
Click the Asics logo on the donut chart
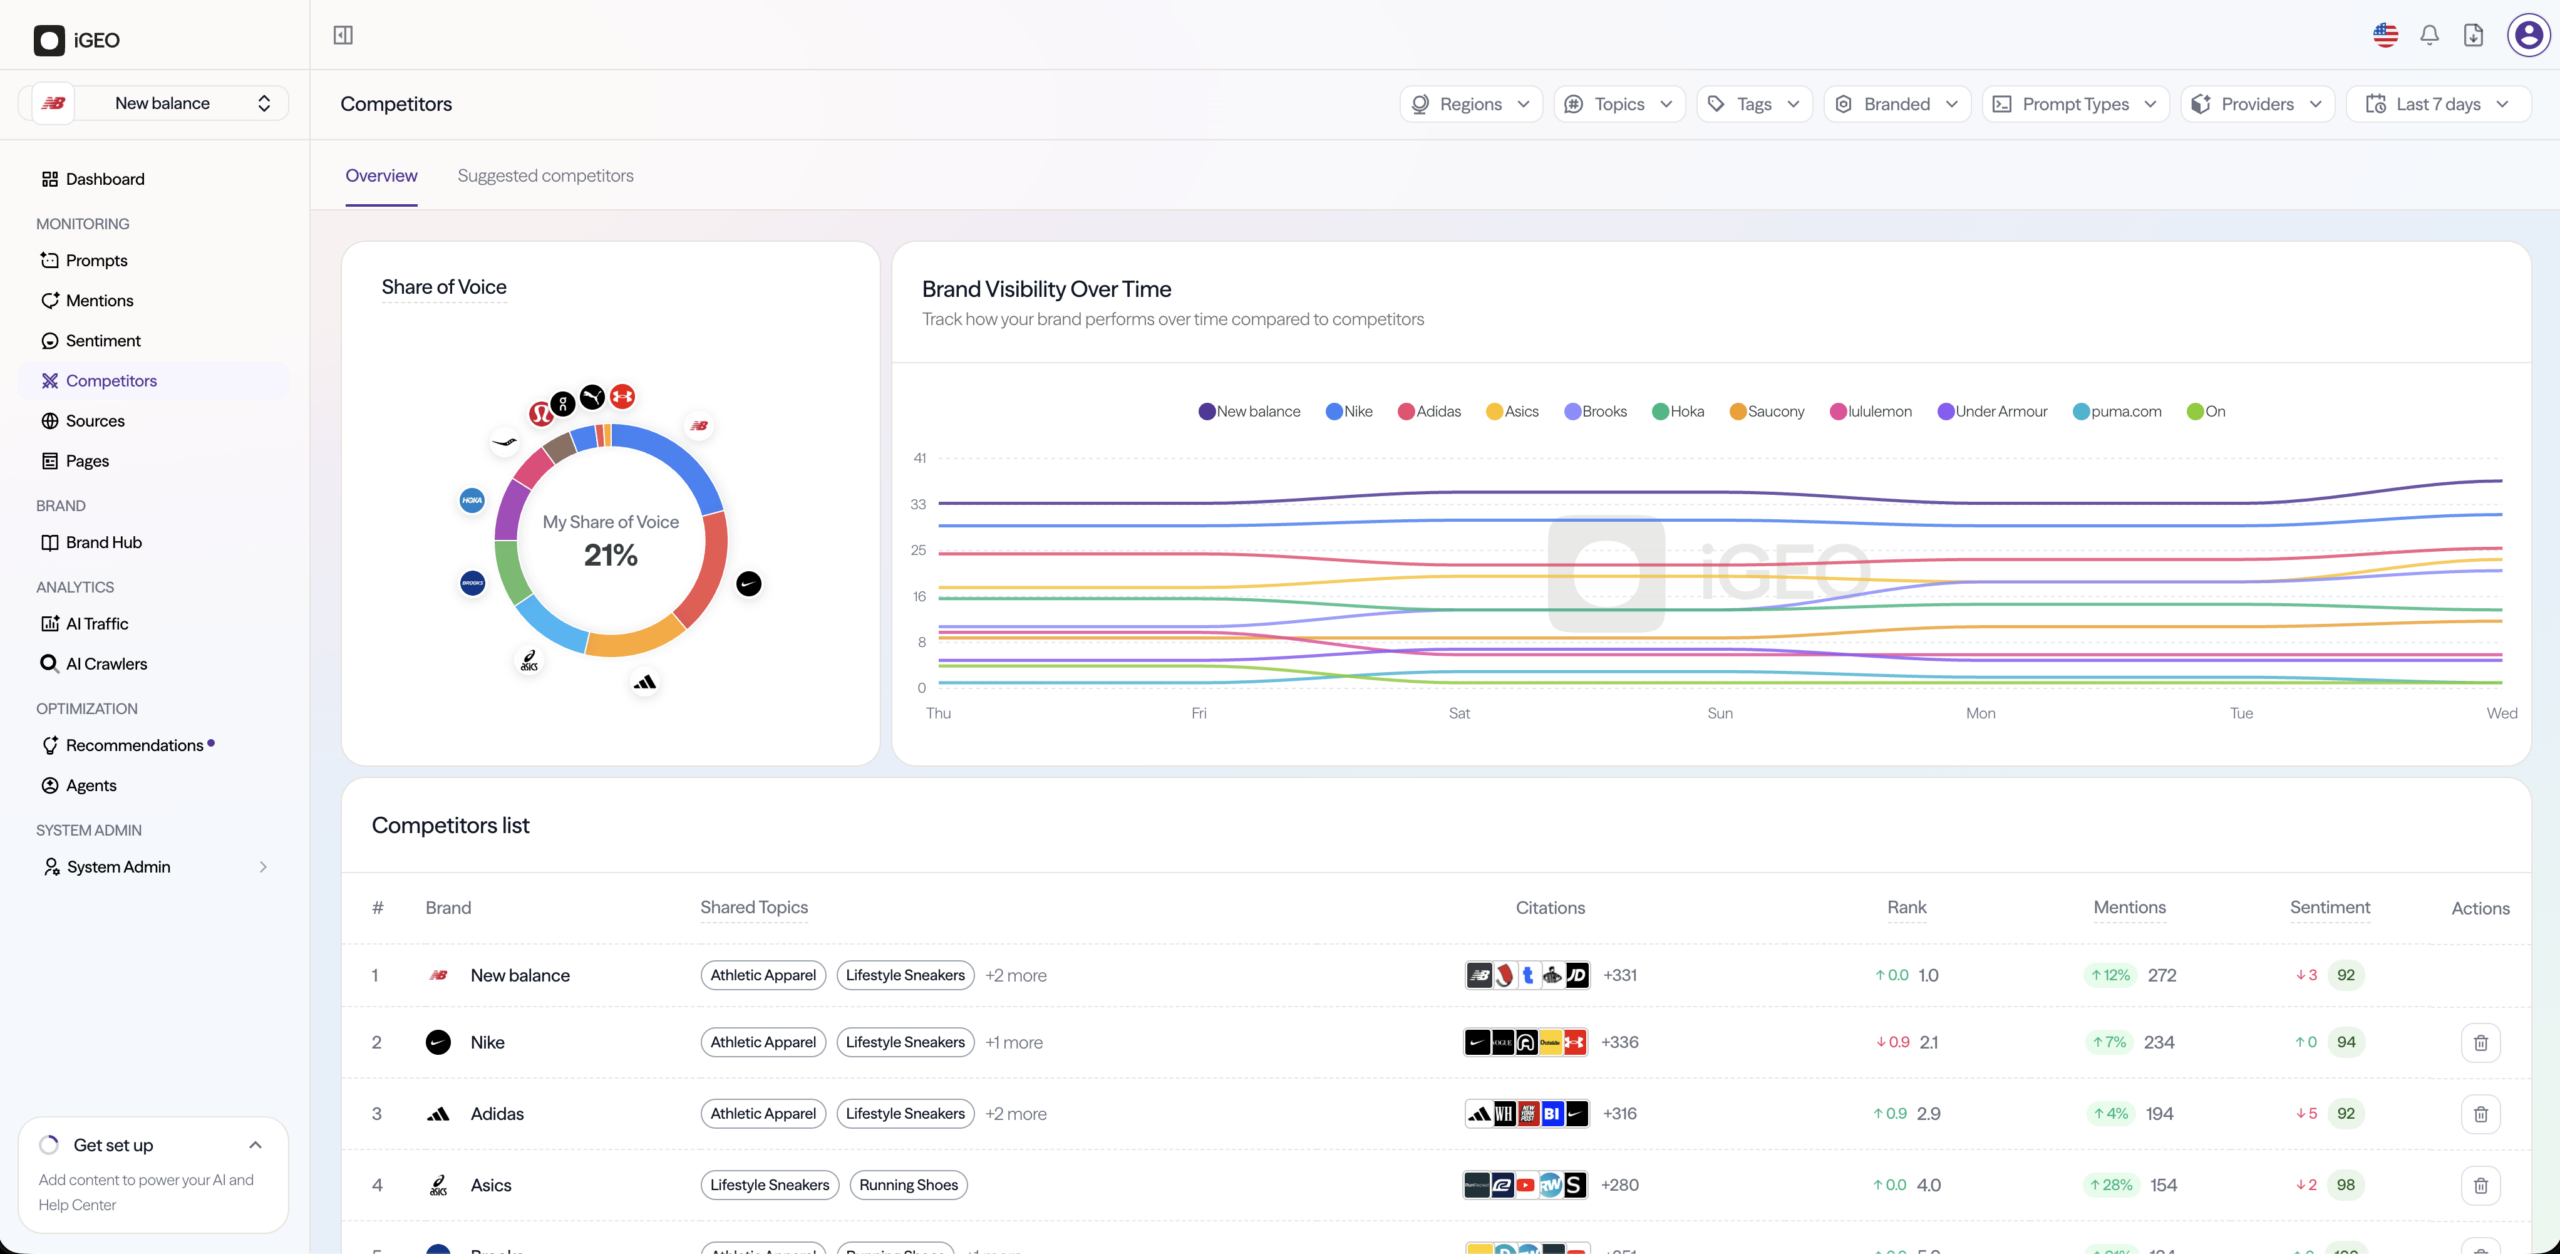click(529, 661)
